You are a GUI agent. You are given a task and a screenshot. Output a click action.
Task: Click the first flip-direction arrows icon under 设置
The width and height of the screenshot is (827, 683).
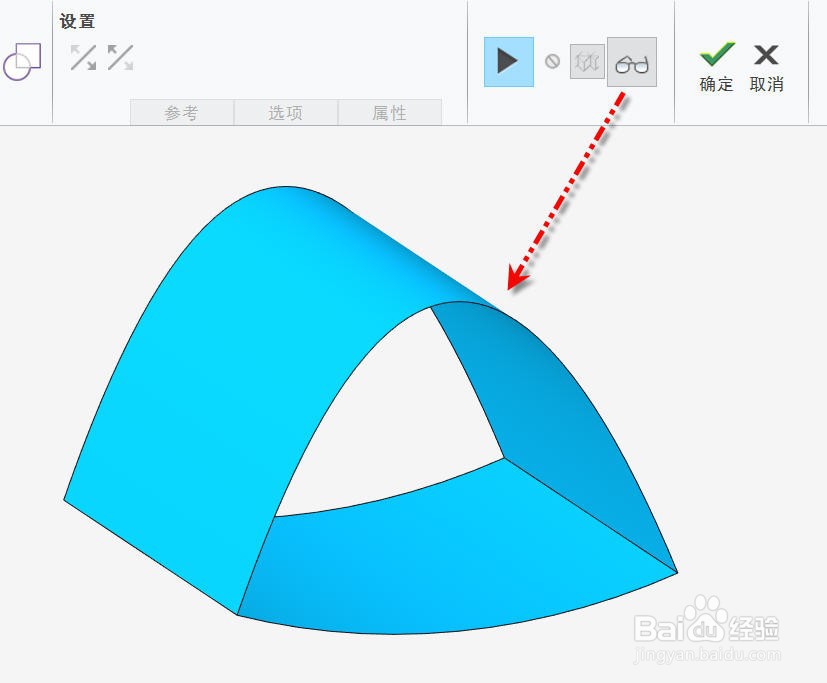click(x=83, y=57)
